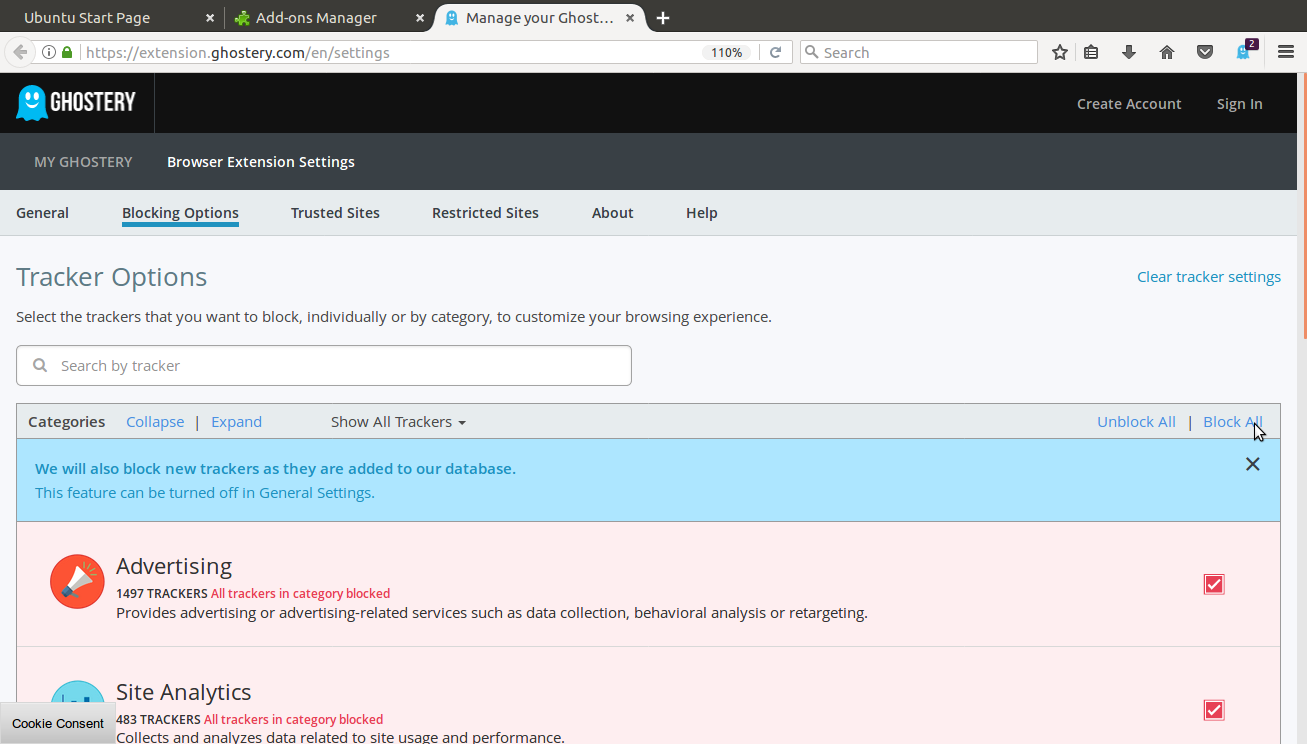The width and height of the screenshot is (1307, 744).
Task: Select Browser Extension Settings
Action: click(261, 162)
